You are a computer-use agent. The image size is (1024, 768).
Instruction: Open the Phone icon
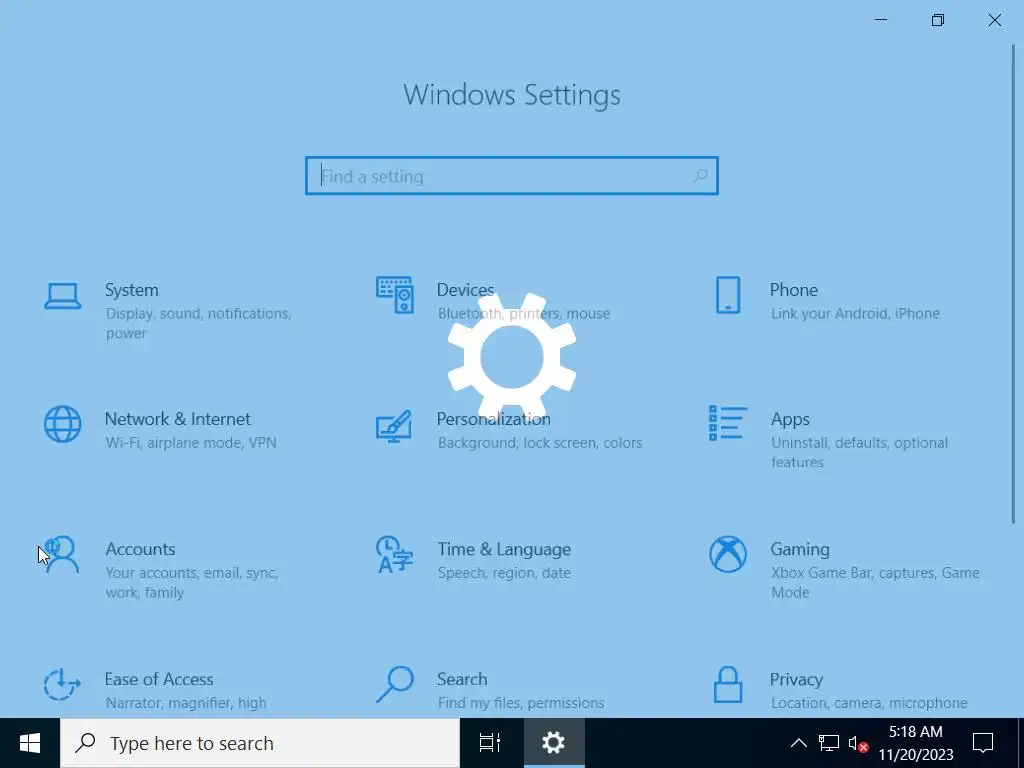(x=728, y=295)
